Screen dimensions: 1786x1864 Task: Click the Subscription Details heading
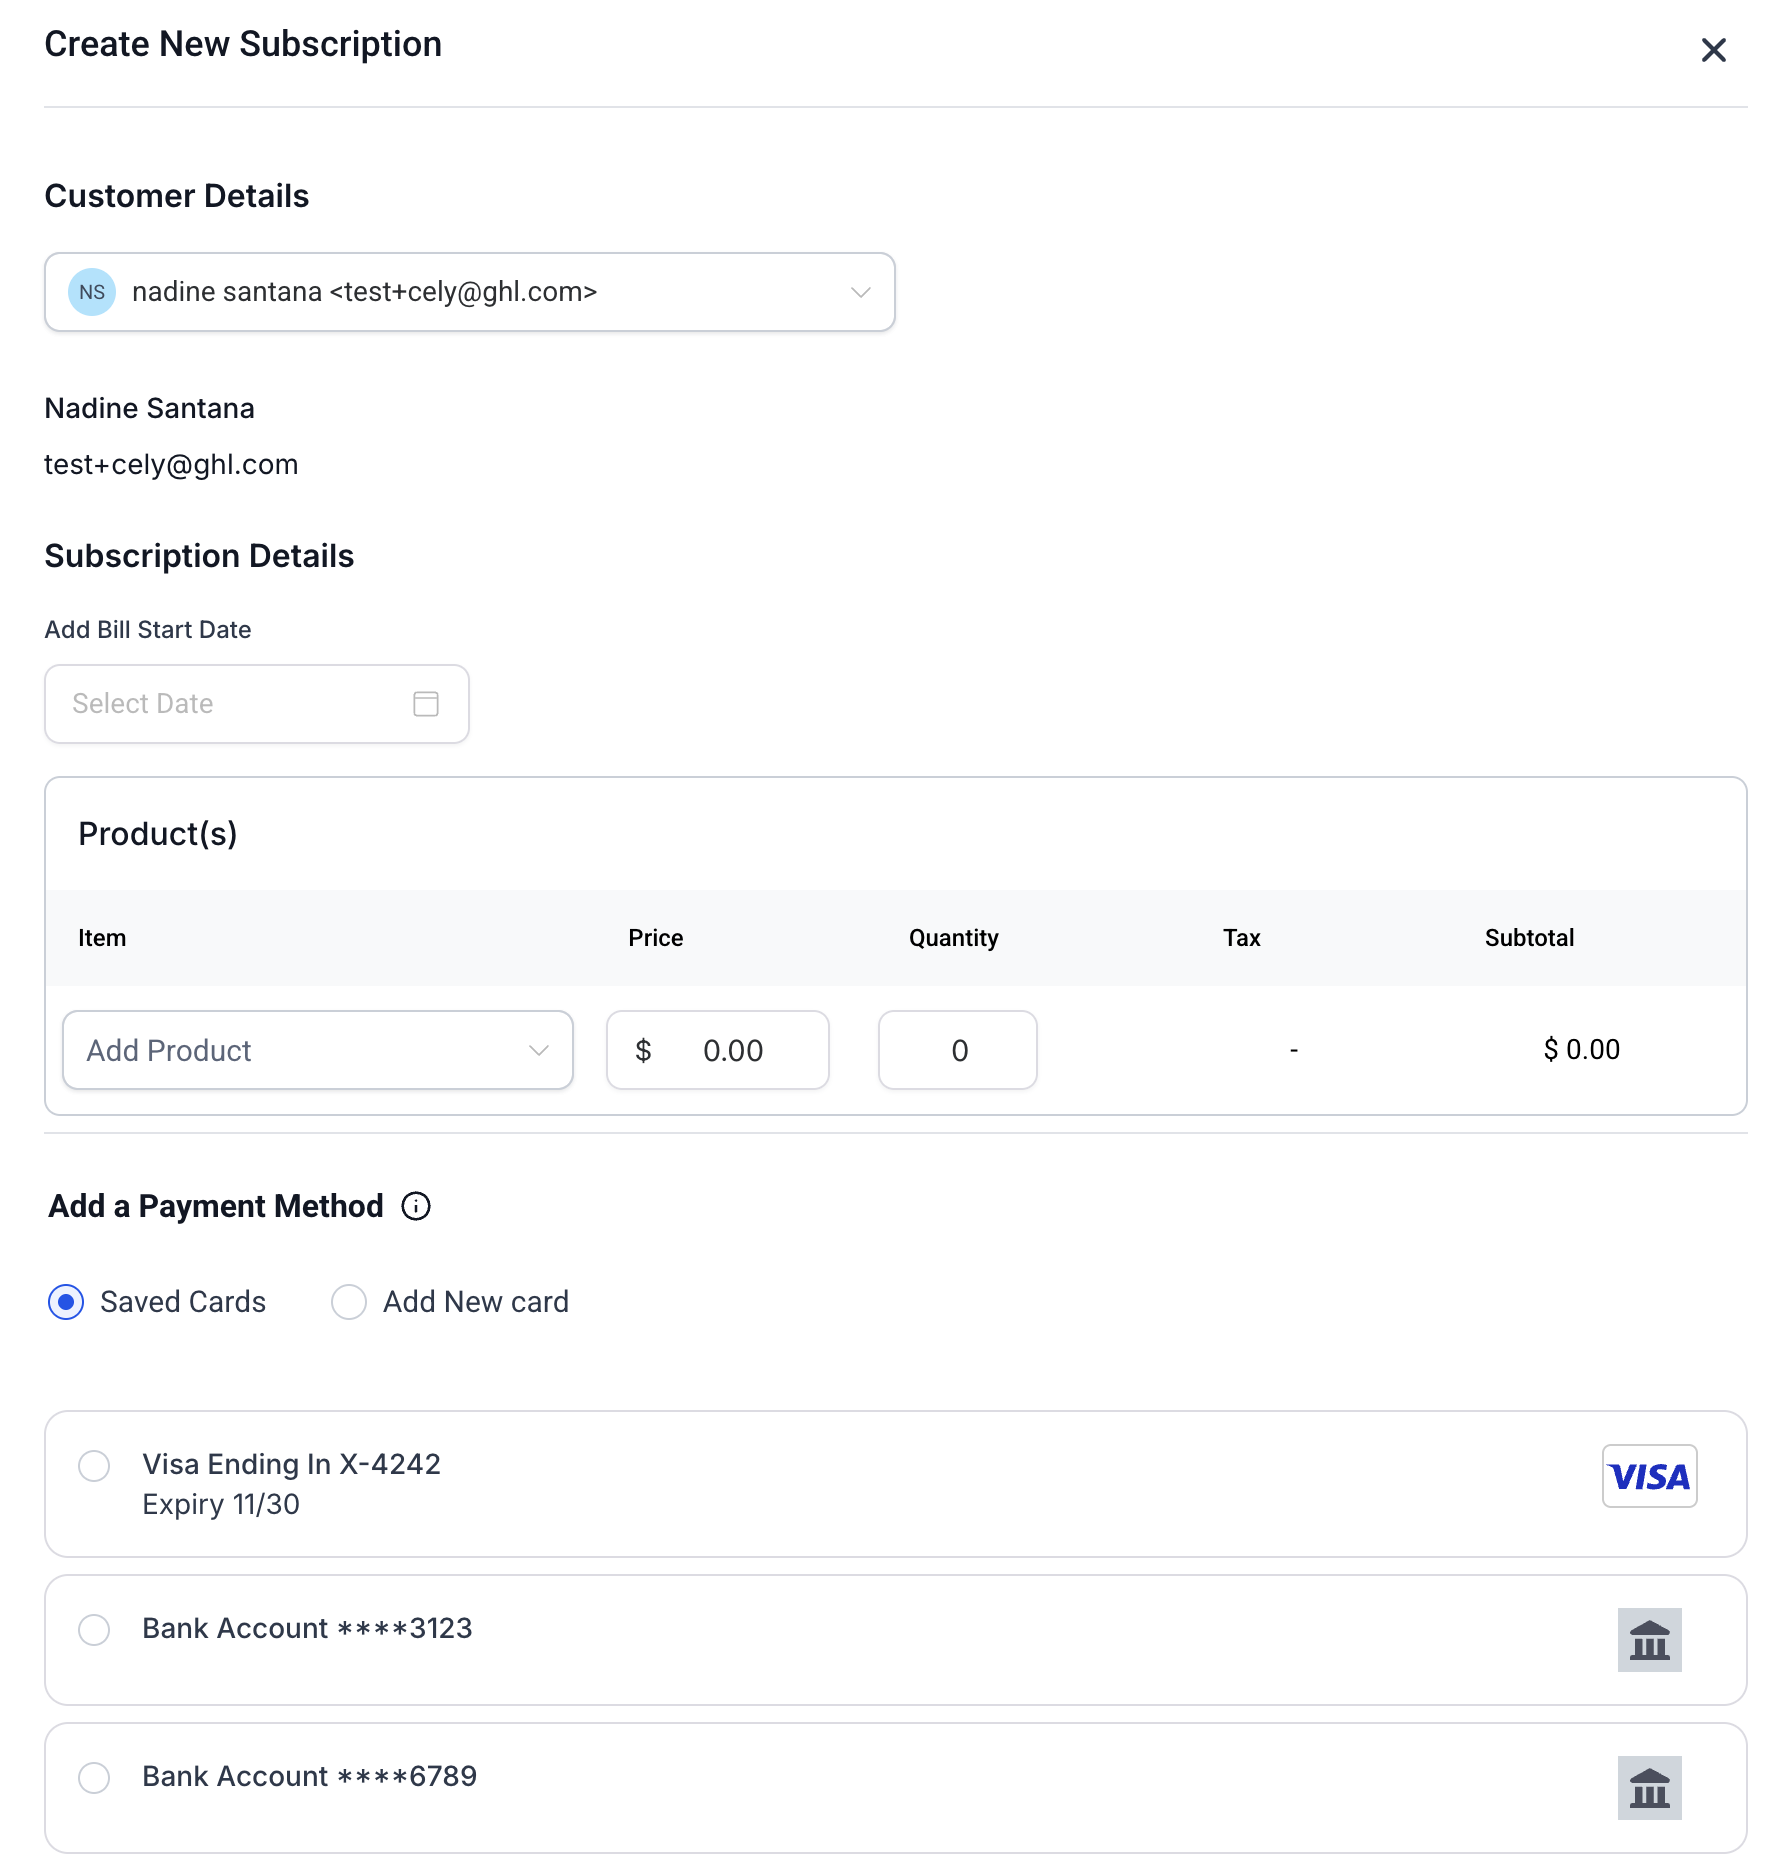(199, 556)
